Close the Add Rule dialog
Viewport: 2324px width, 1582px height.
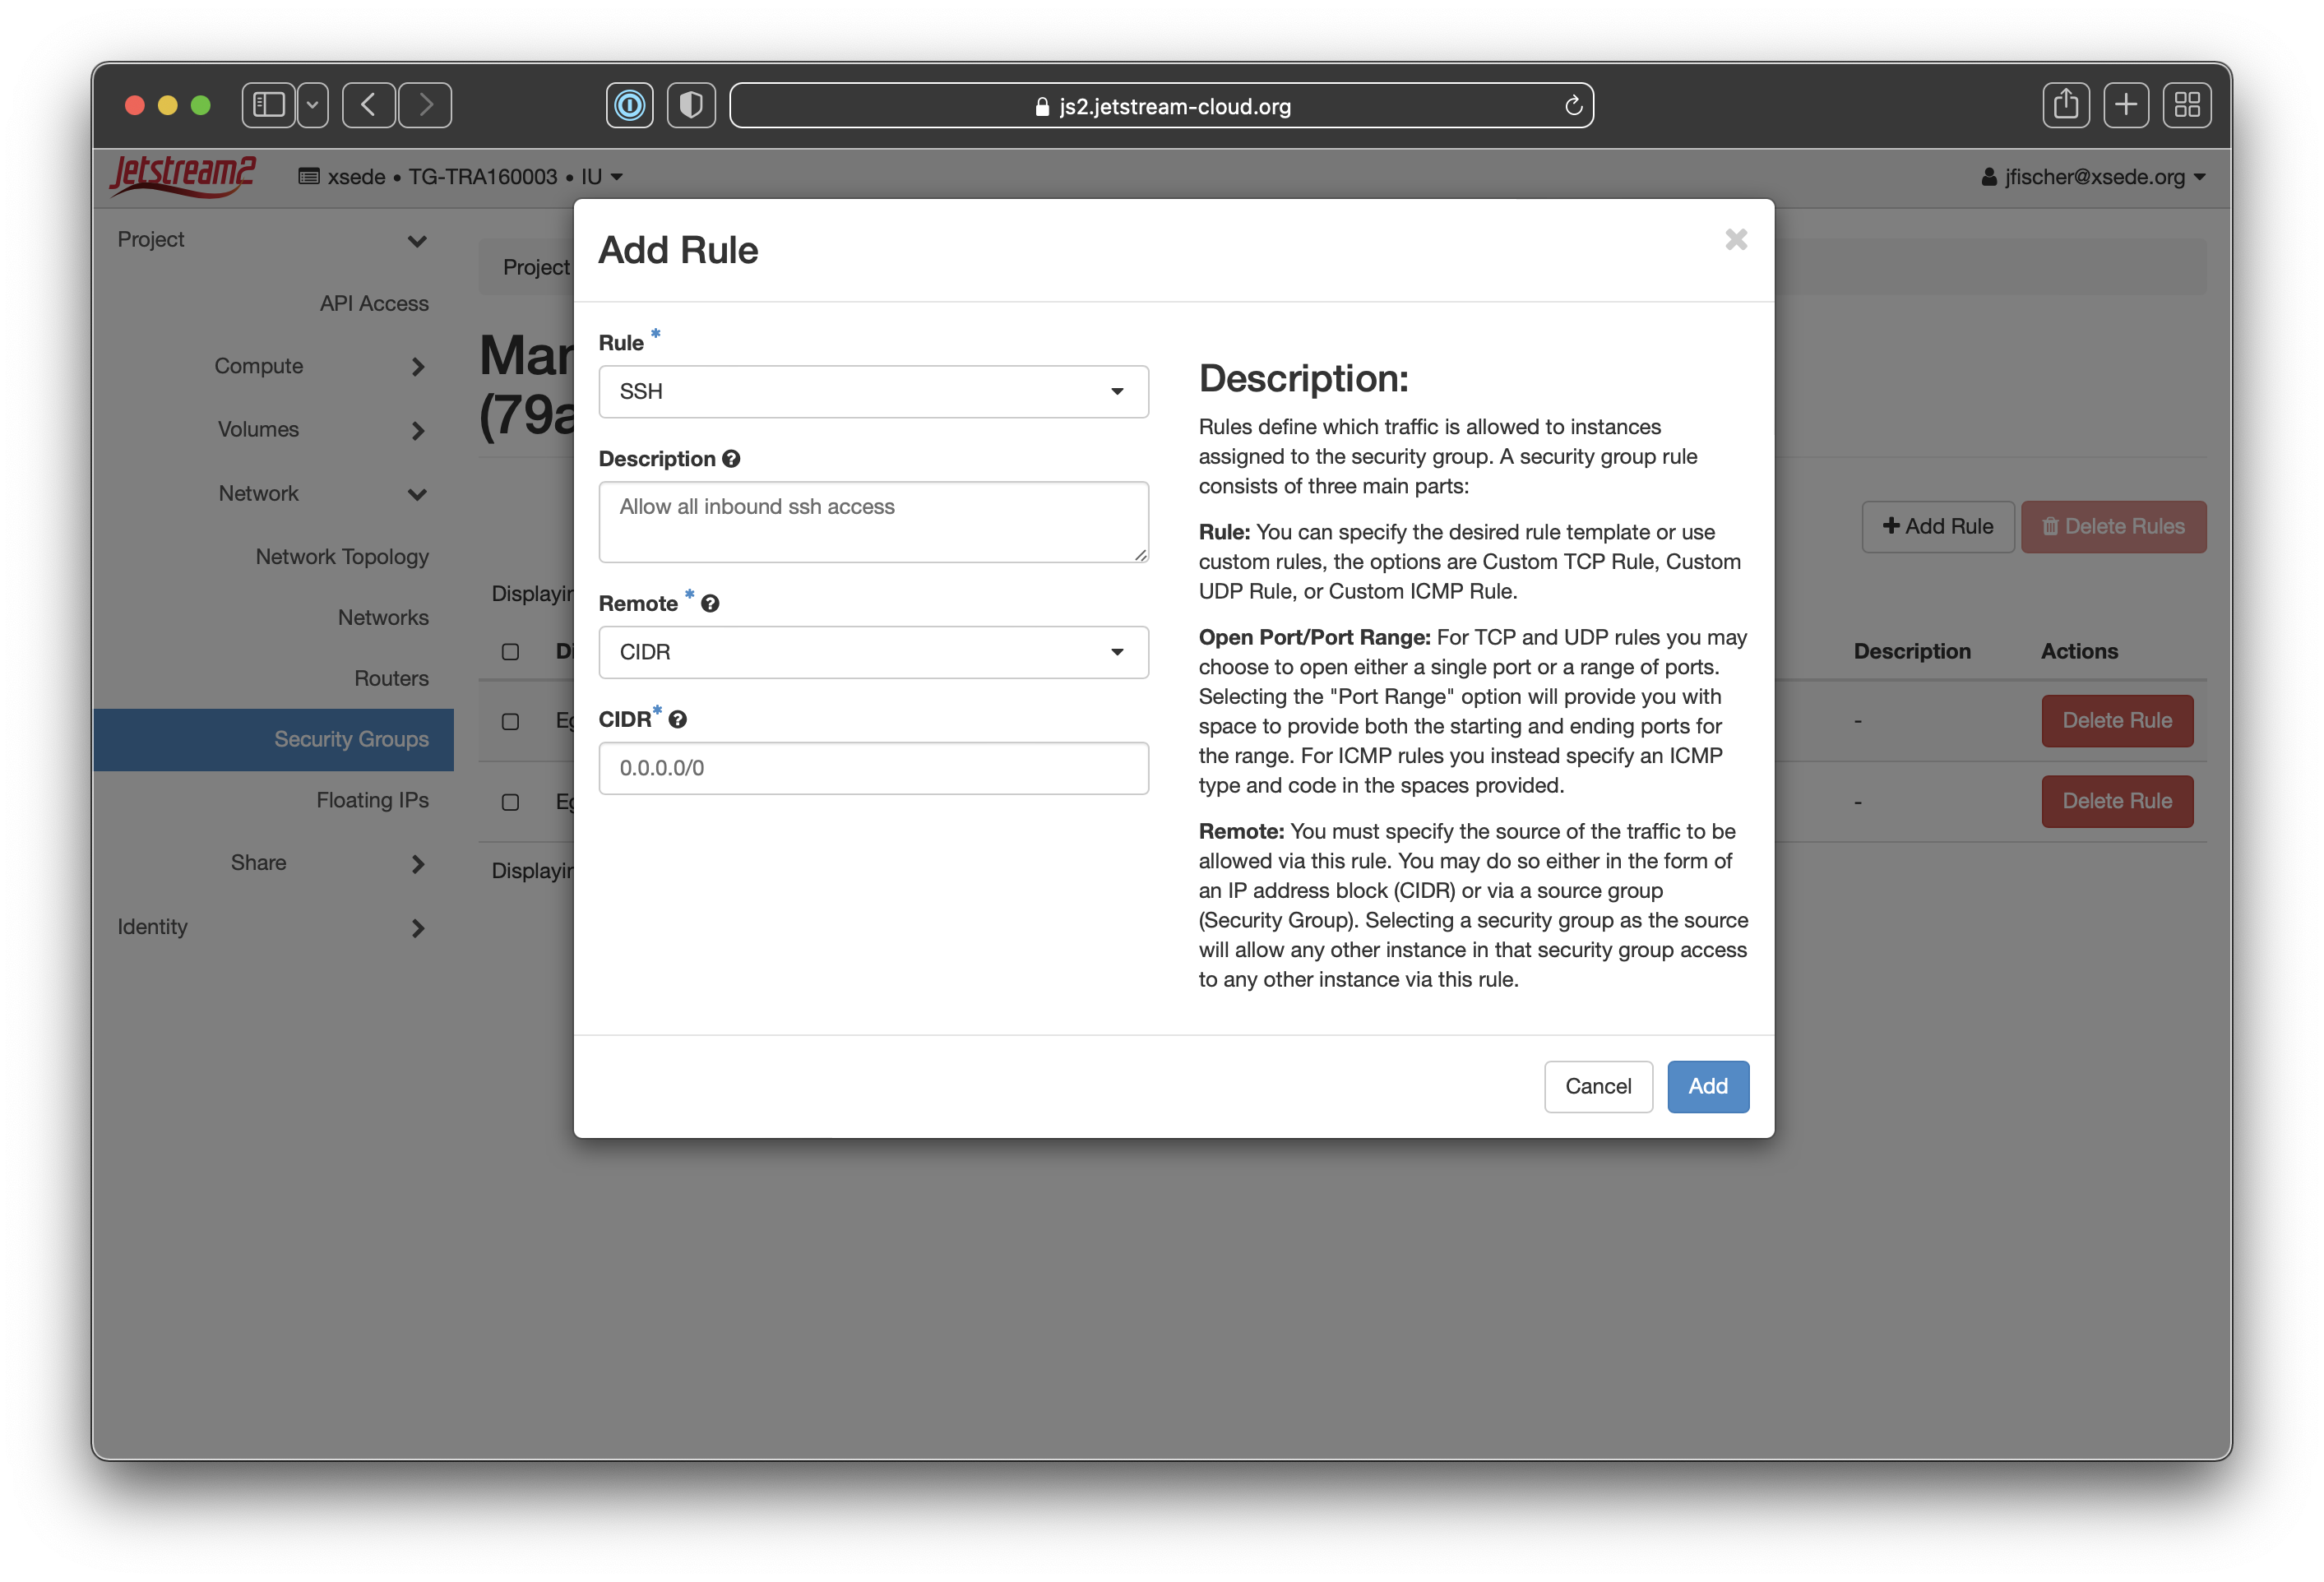pyautogui.click(x=1736, y=240)
